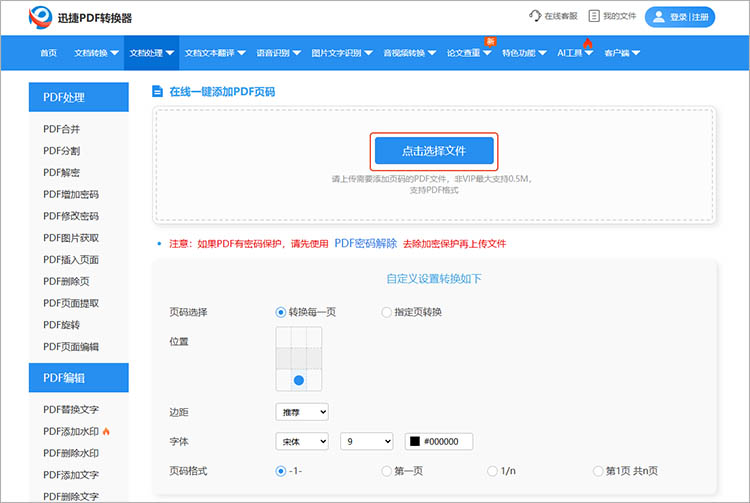Viewport: 750px width, 503px height.
Task: Open PDF添加文字 in the sidebar
Action: (x=71, y=475)
